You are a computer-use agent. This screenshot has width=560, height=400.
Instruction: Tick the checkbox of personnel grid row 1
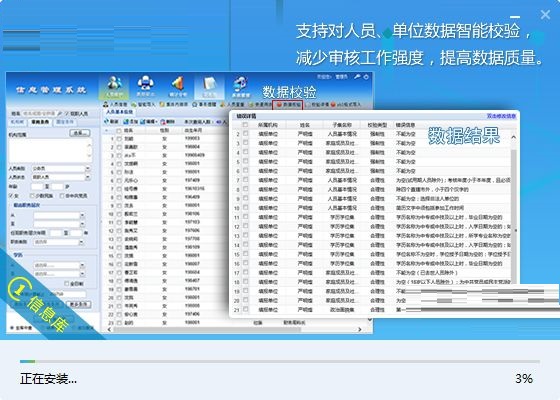(119, 139)
